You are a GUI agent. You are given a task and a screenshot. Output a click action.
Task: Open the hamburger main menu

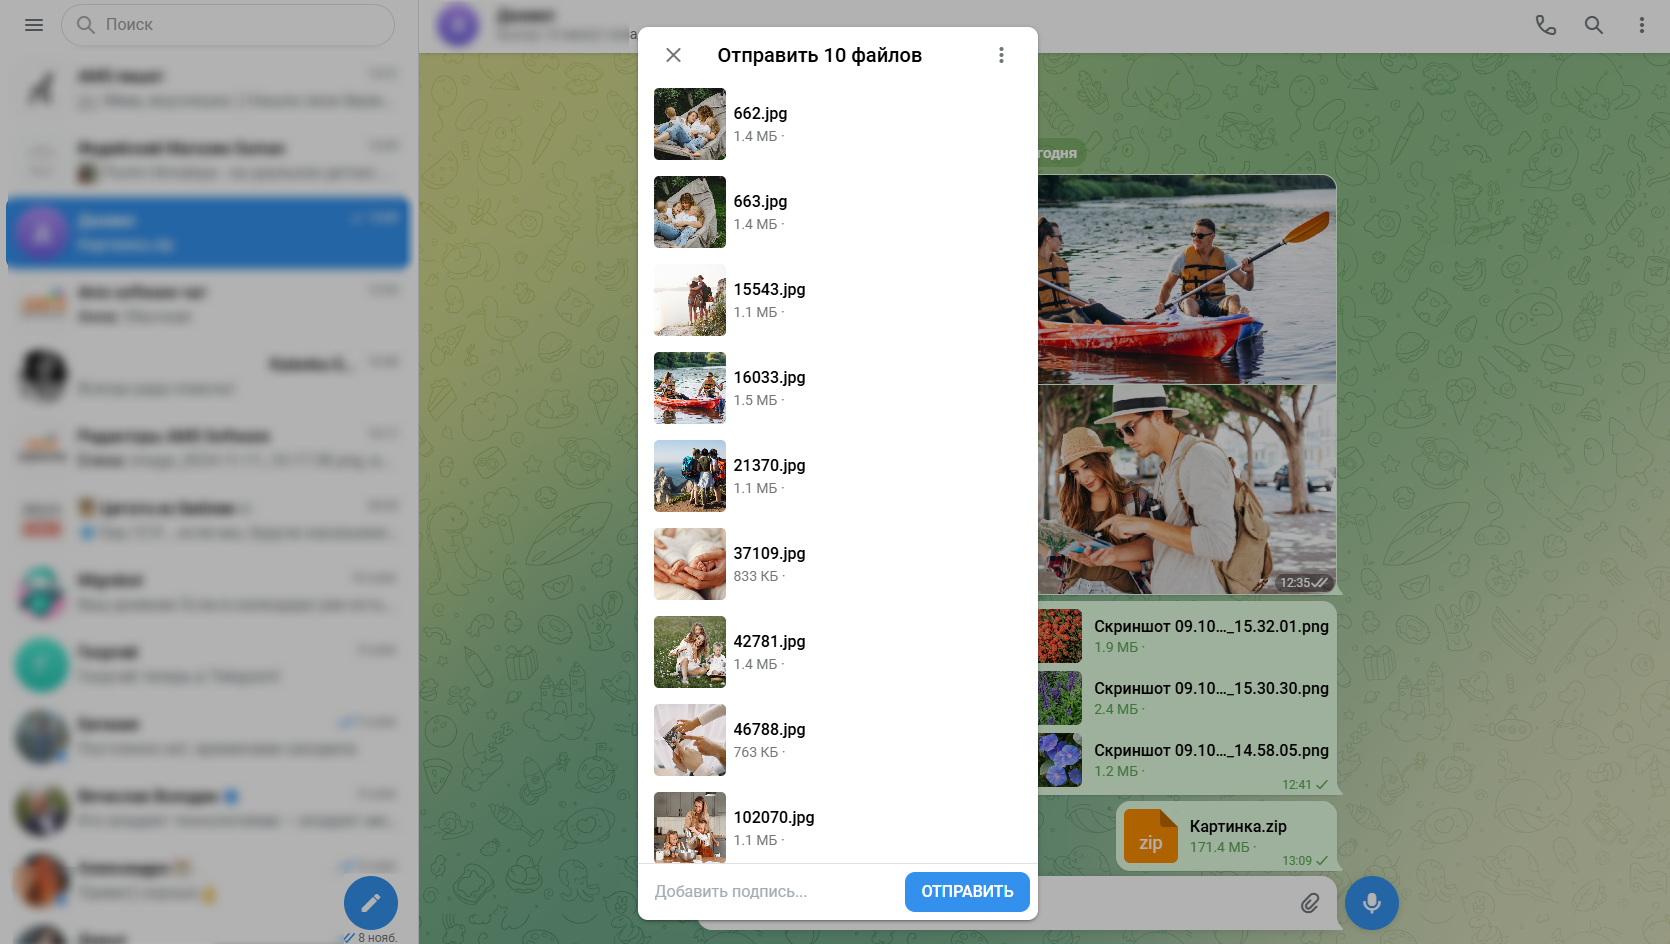34,25
